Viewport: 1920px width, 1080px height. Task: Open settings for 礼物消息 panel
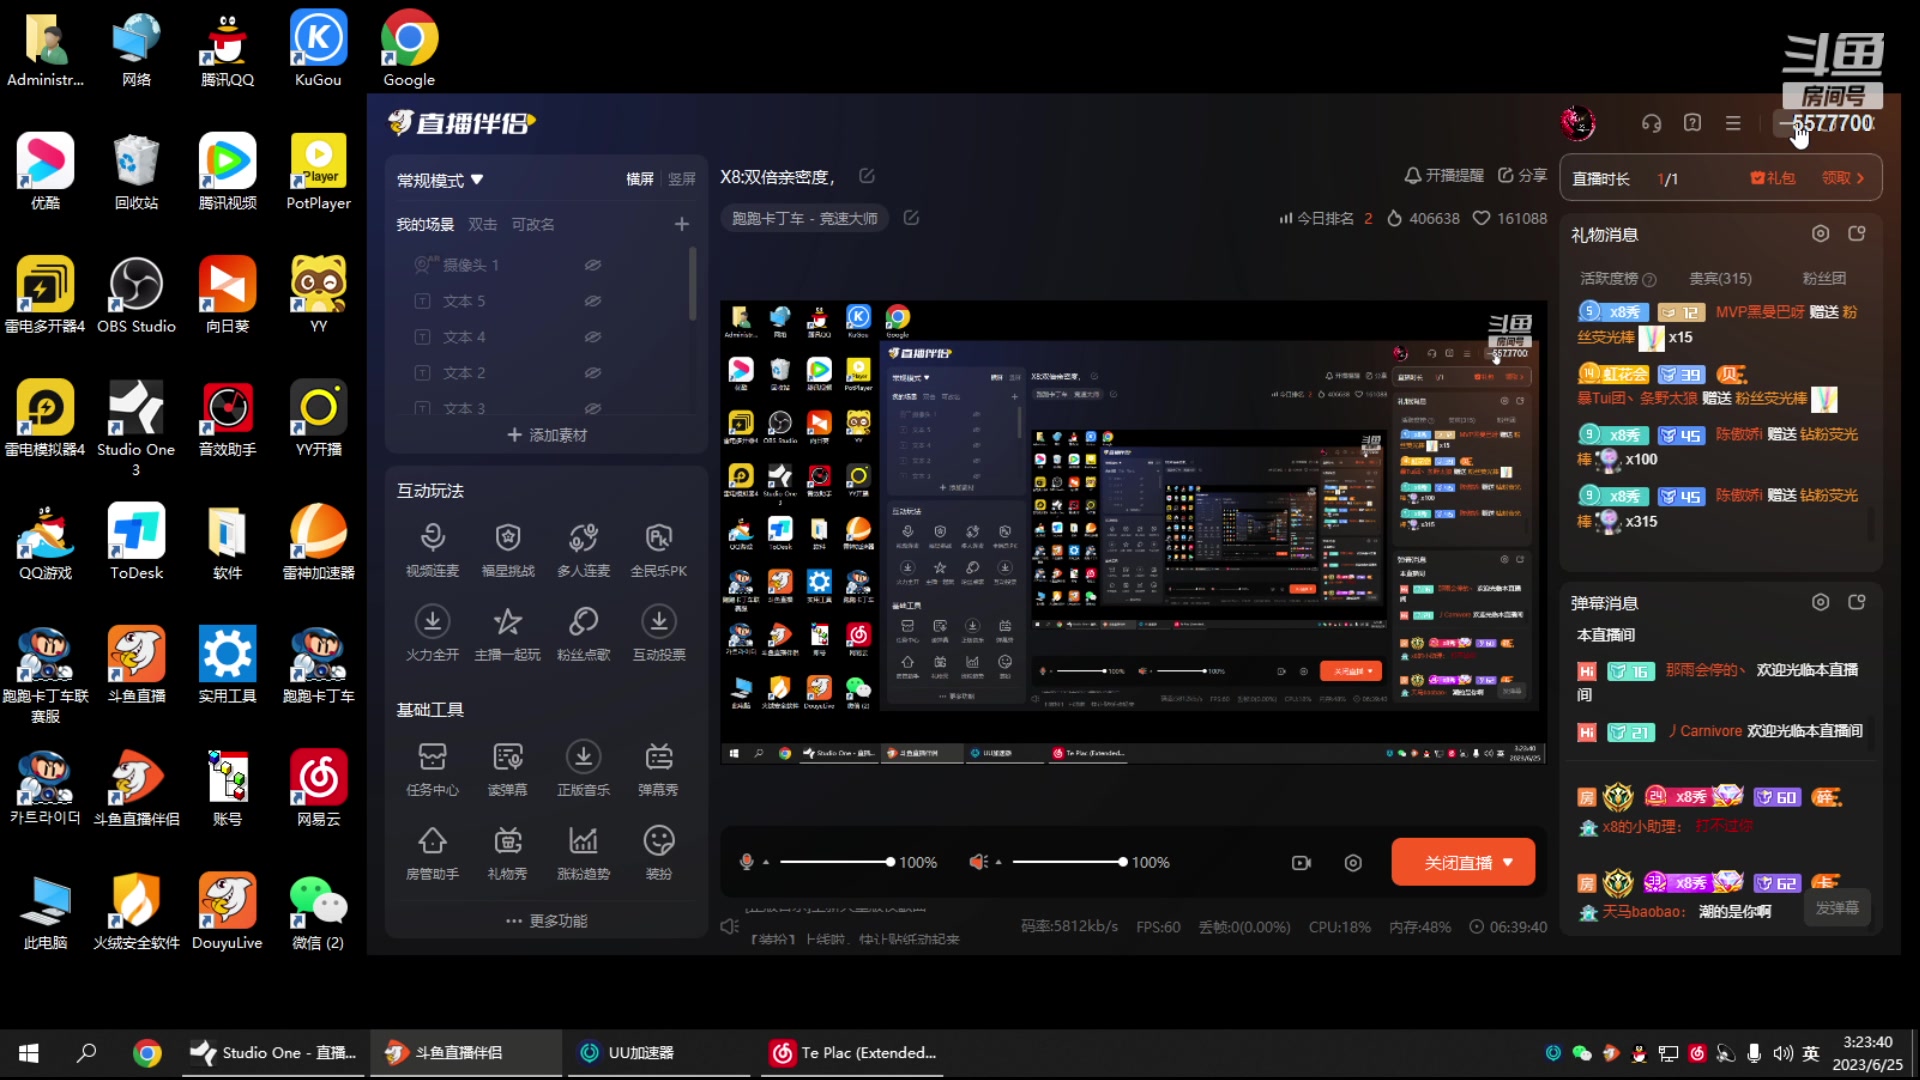(1821, 233)
